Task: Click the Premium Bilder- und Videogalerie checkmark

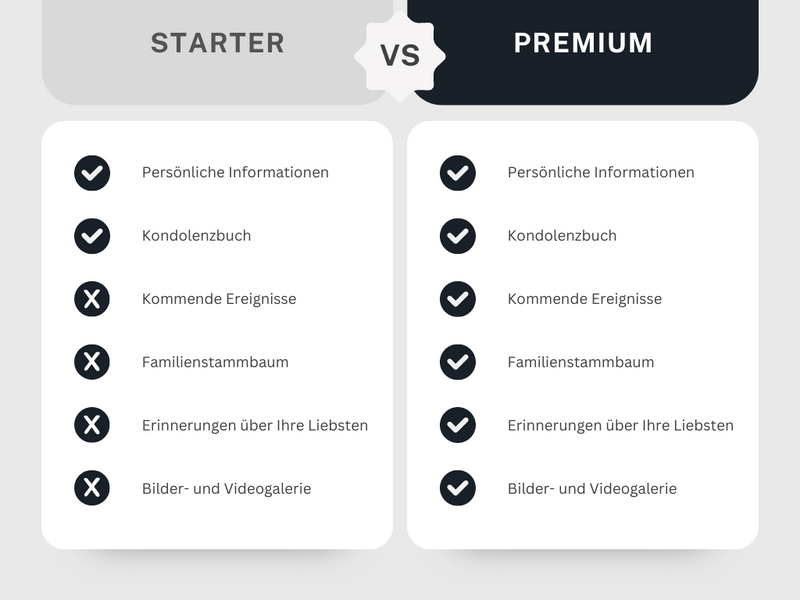Action: (458, 488)
